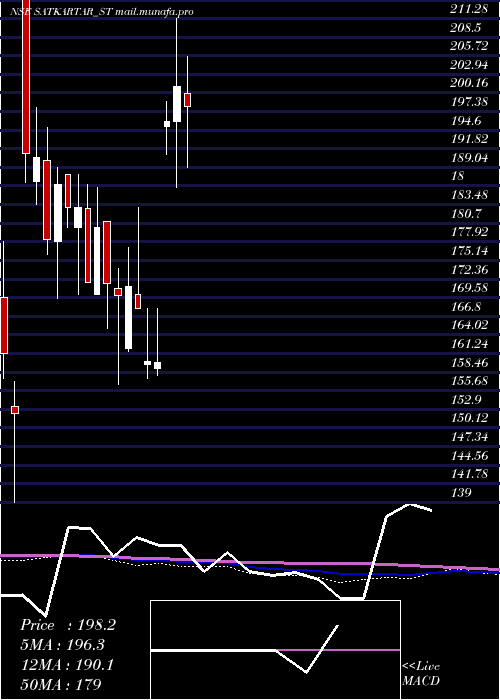Viewport: 500px width, 700px height.
Task: Click the 191.82 price axis label
Action: coord(469,139)
